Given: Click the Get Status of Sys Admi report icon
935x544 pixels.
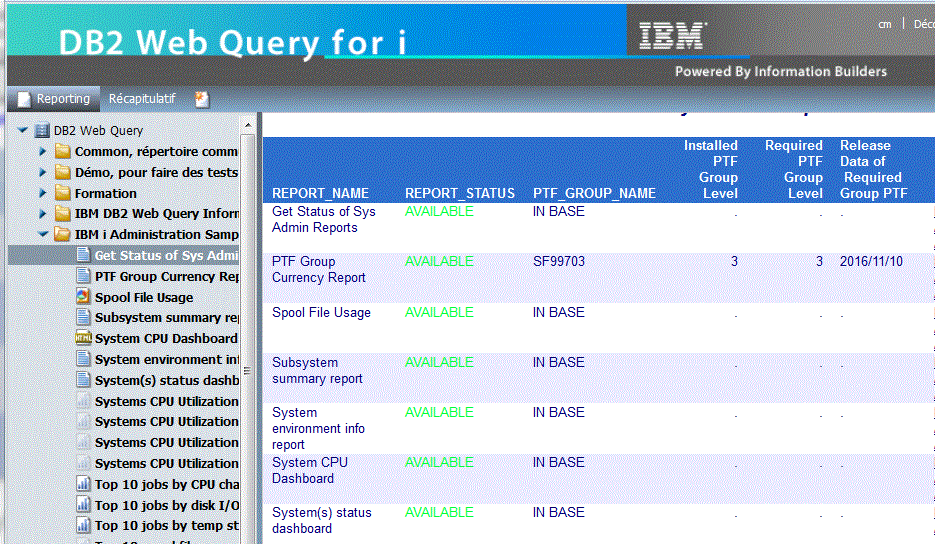Looking at the screenshot, I should coord(84,255).
